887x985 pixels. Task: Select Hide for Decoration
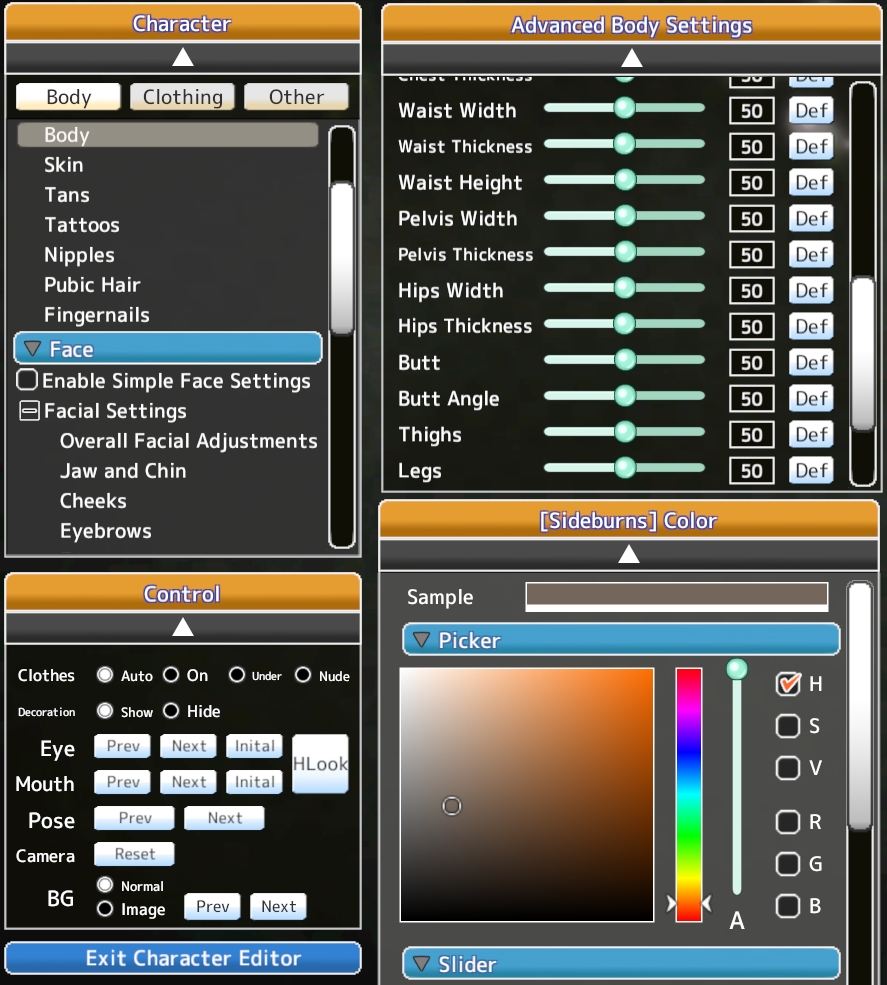point(171,711)
